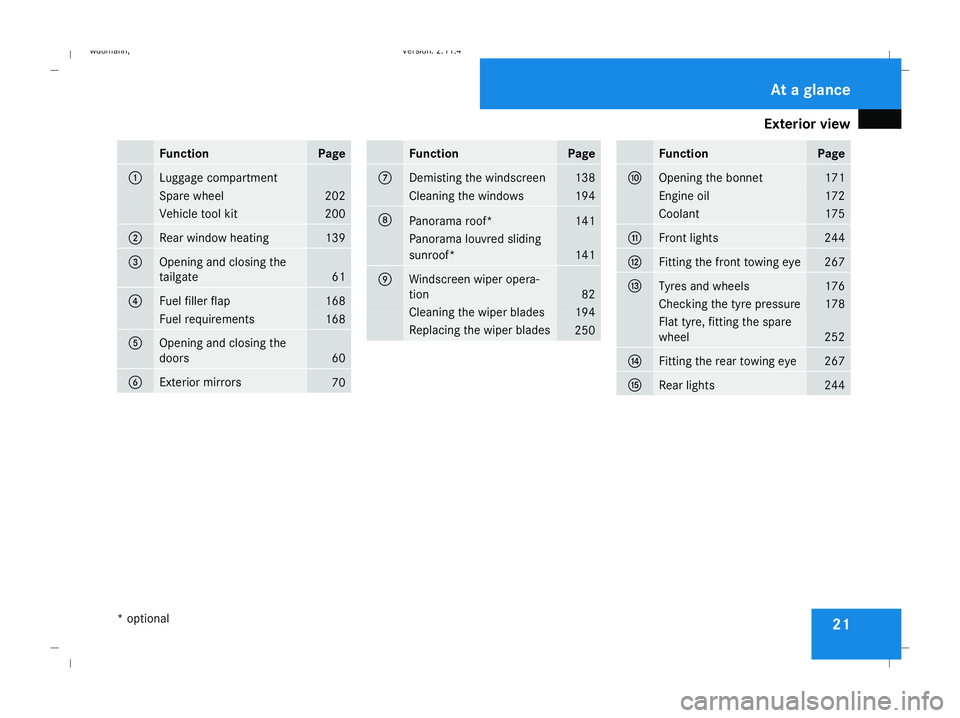Click page number 202 for Spare wheel
This screenshot has height=718, width=960.
[335, 196]
